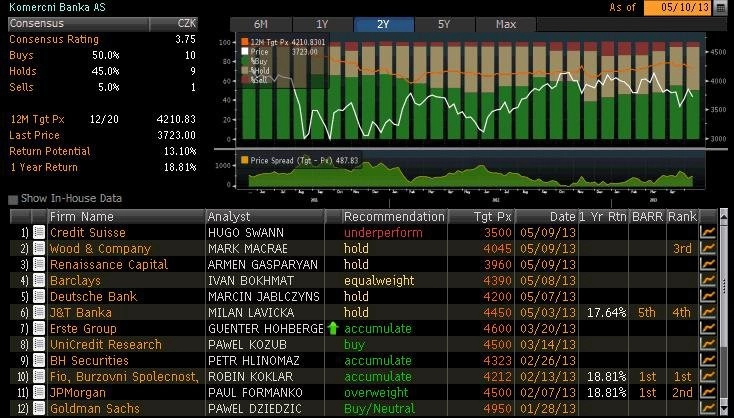Screen dimensions: 734x418
Task: Show chart icon for UniCredit Research row
Action: [x=708, y=344]
